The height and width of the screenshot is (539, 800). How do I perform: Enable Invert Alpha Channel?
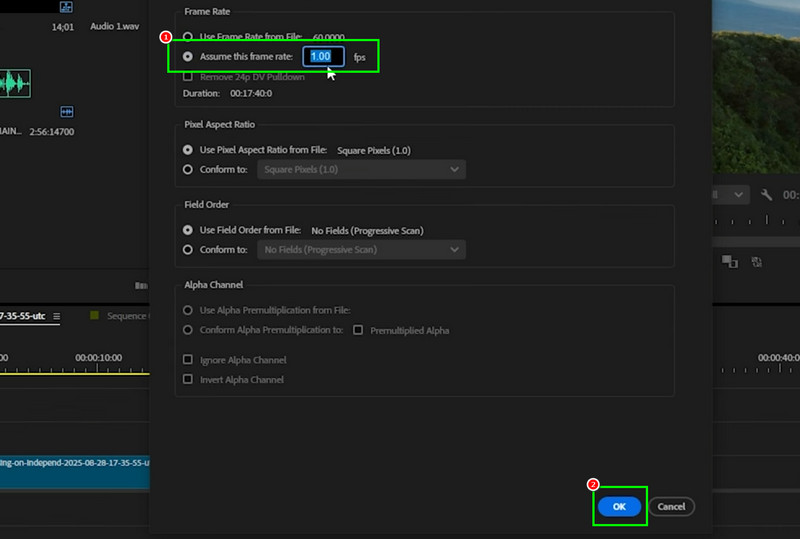(x=188, y=379)
